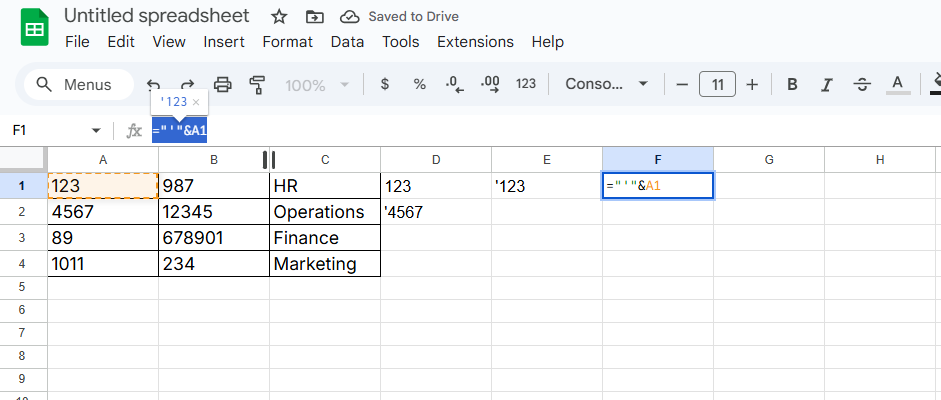This screenshot has height=400, width=941.
Task: Click the Menus search button
Action: [x=78, y=85]
